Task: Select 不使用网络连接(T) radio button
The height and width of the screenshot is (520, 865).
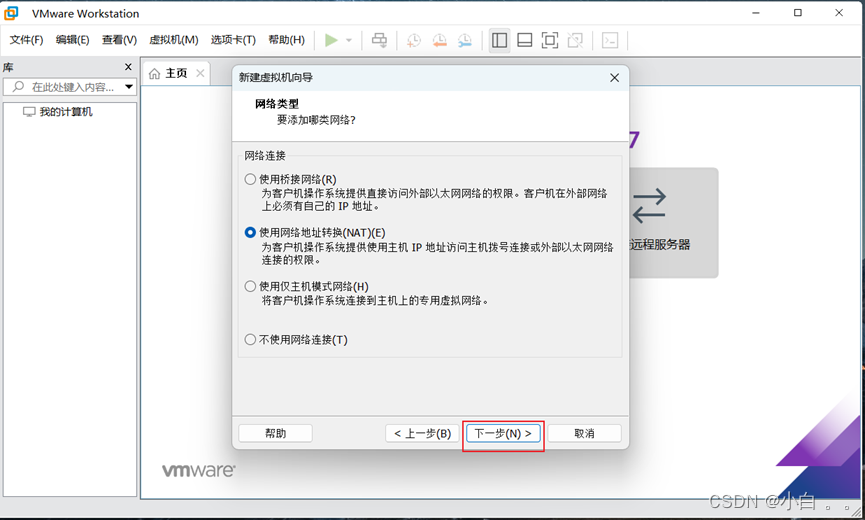Action: coord(250,340)
